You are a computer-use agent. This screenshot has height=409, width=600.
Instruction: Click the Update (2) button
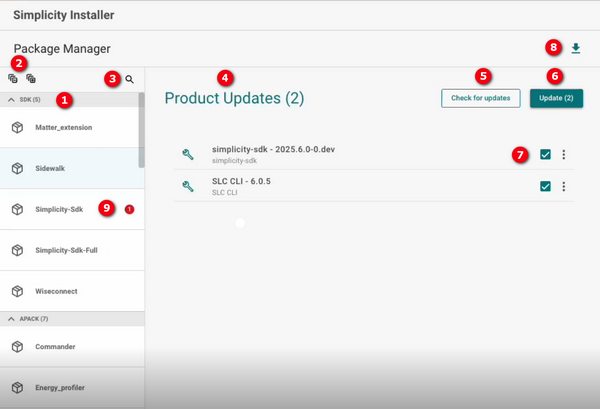(556, 98)
